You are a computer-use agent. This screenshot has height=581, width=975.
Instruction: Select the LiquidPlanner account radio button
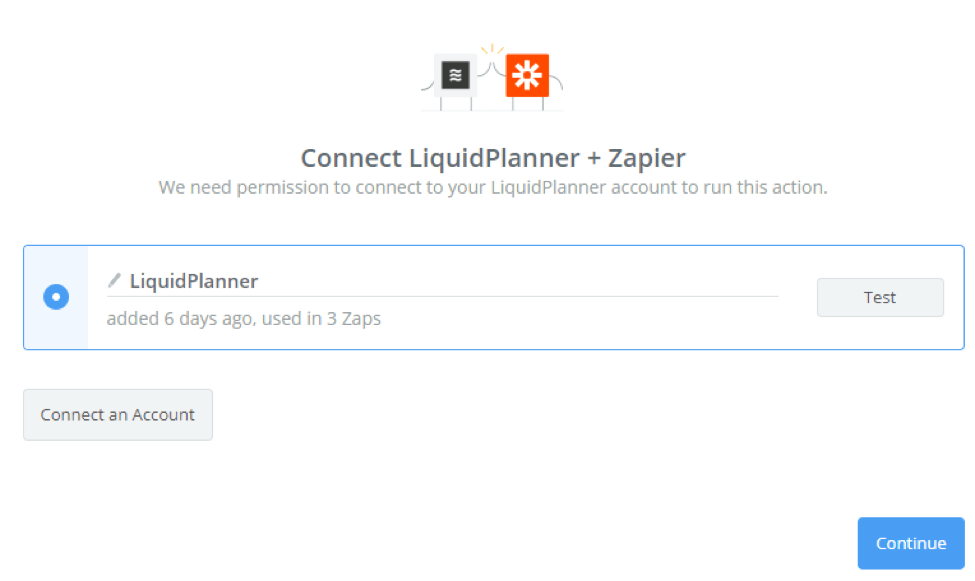coord(56,297)
